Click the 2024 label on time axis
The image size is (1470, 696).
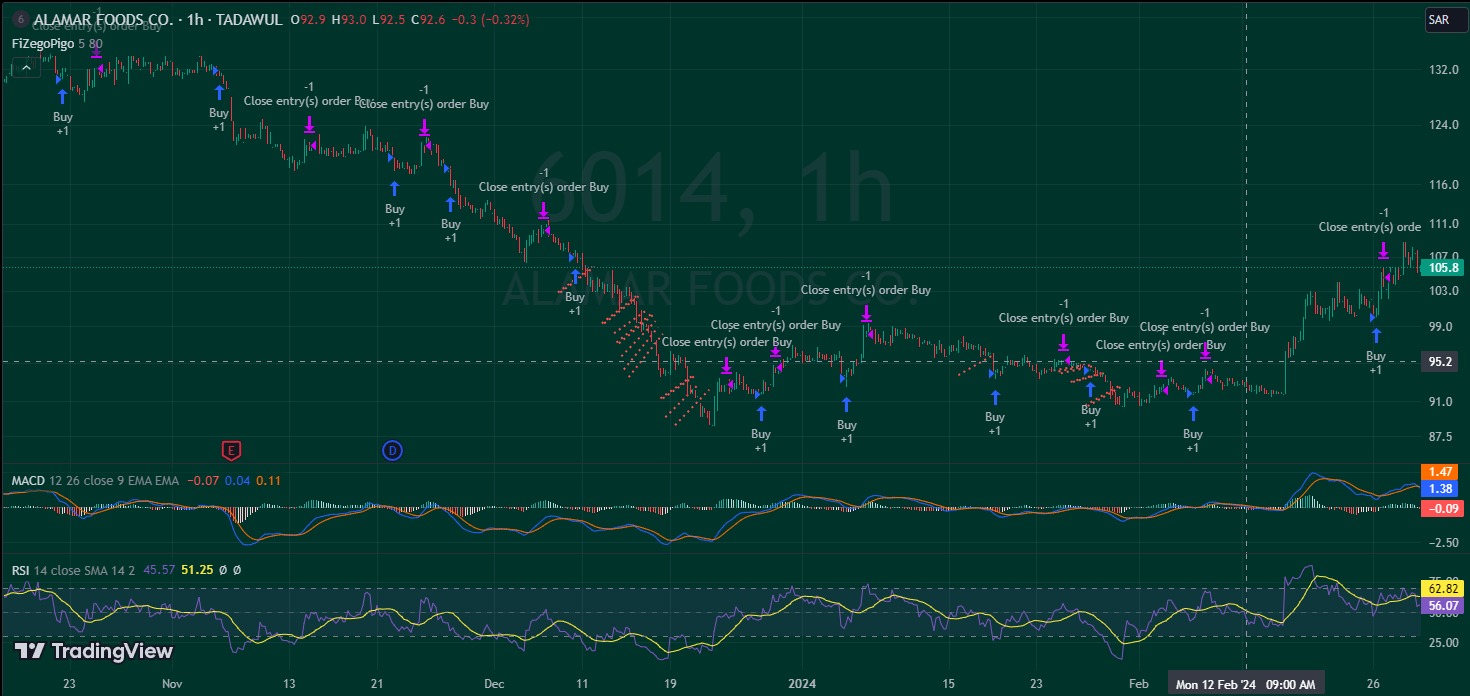pos(801,684)
